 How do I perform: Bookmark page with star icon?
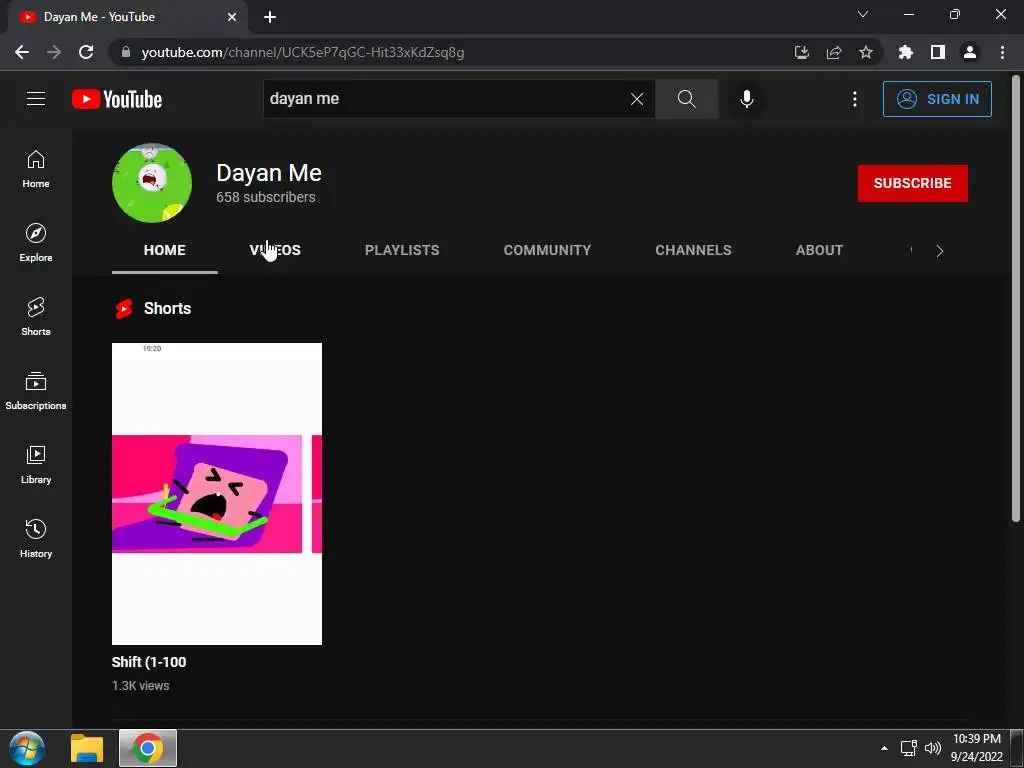point(866,52)
